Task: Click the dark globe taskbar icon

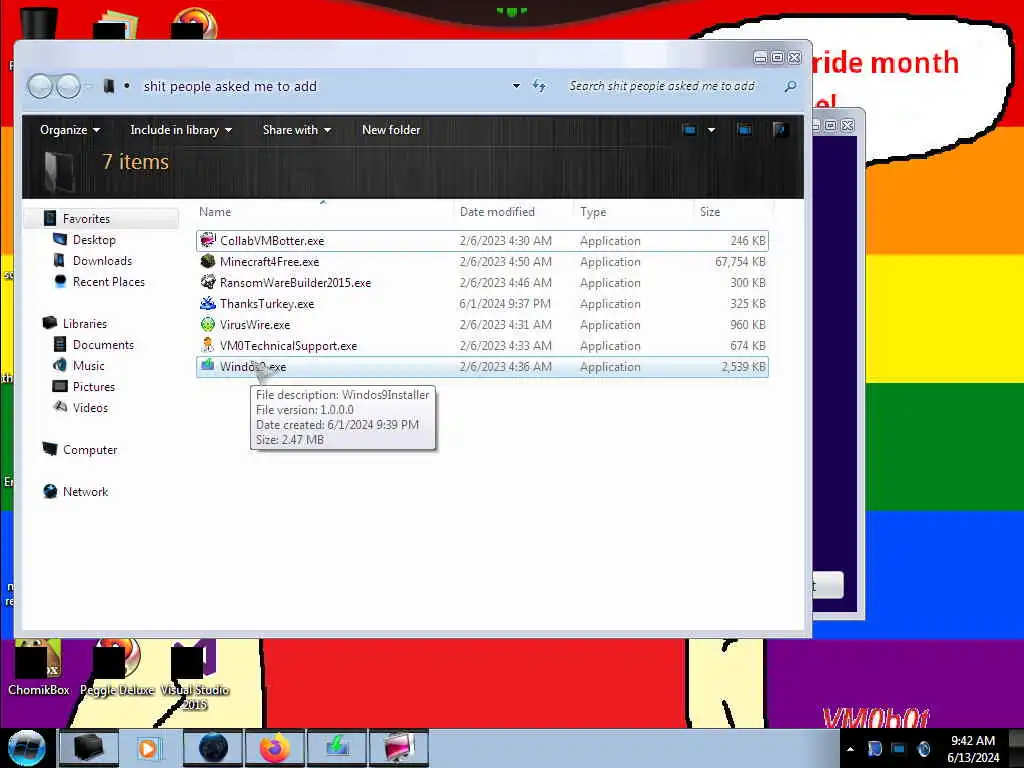Action: [x=213, y=748]
